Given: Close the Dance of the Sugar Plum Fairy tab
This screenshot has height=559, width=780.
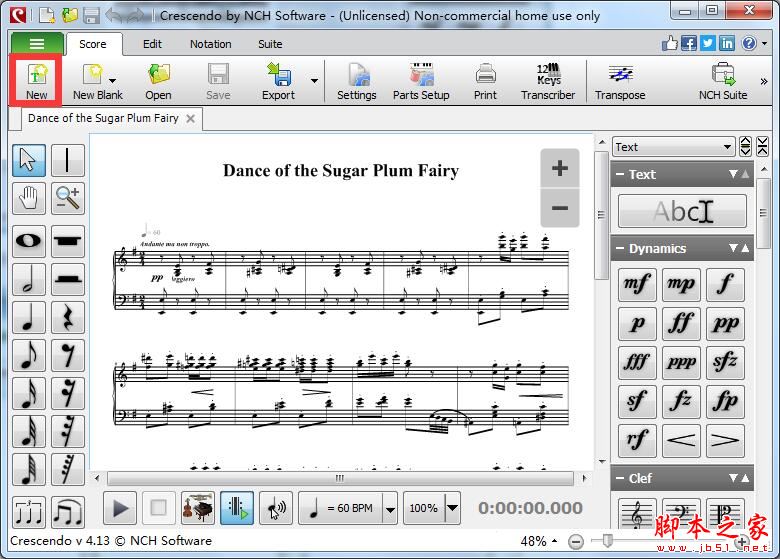Looking at the screenshot, I should tap(191, 118).
